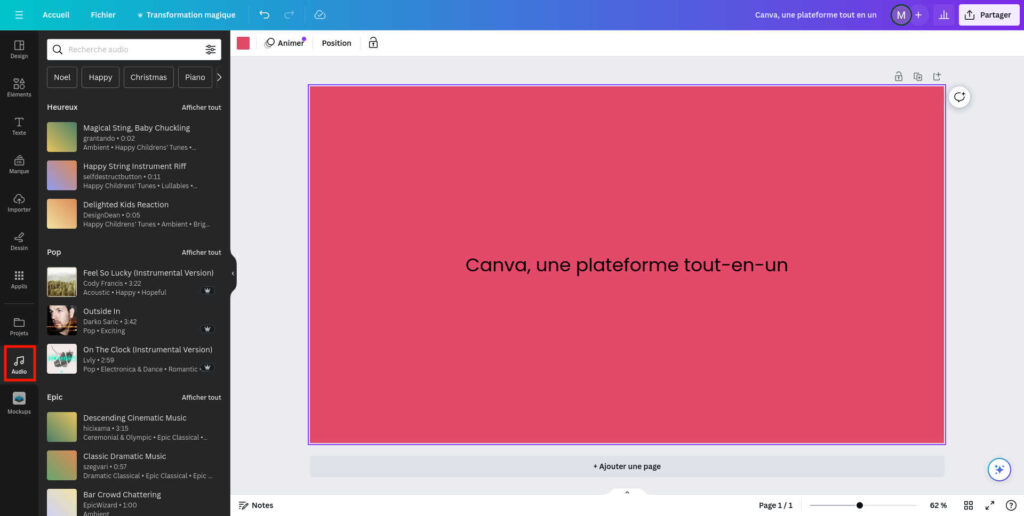Click the Partager button
The image size is (1024, 516).
click(x=989, y=14)
